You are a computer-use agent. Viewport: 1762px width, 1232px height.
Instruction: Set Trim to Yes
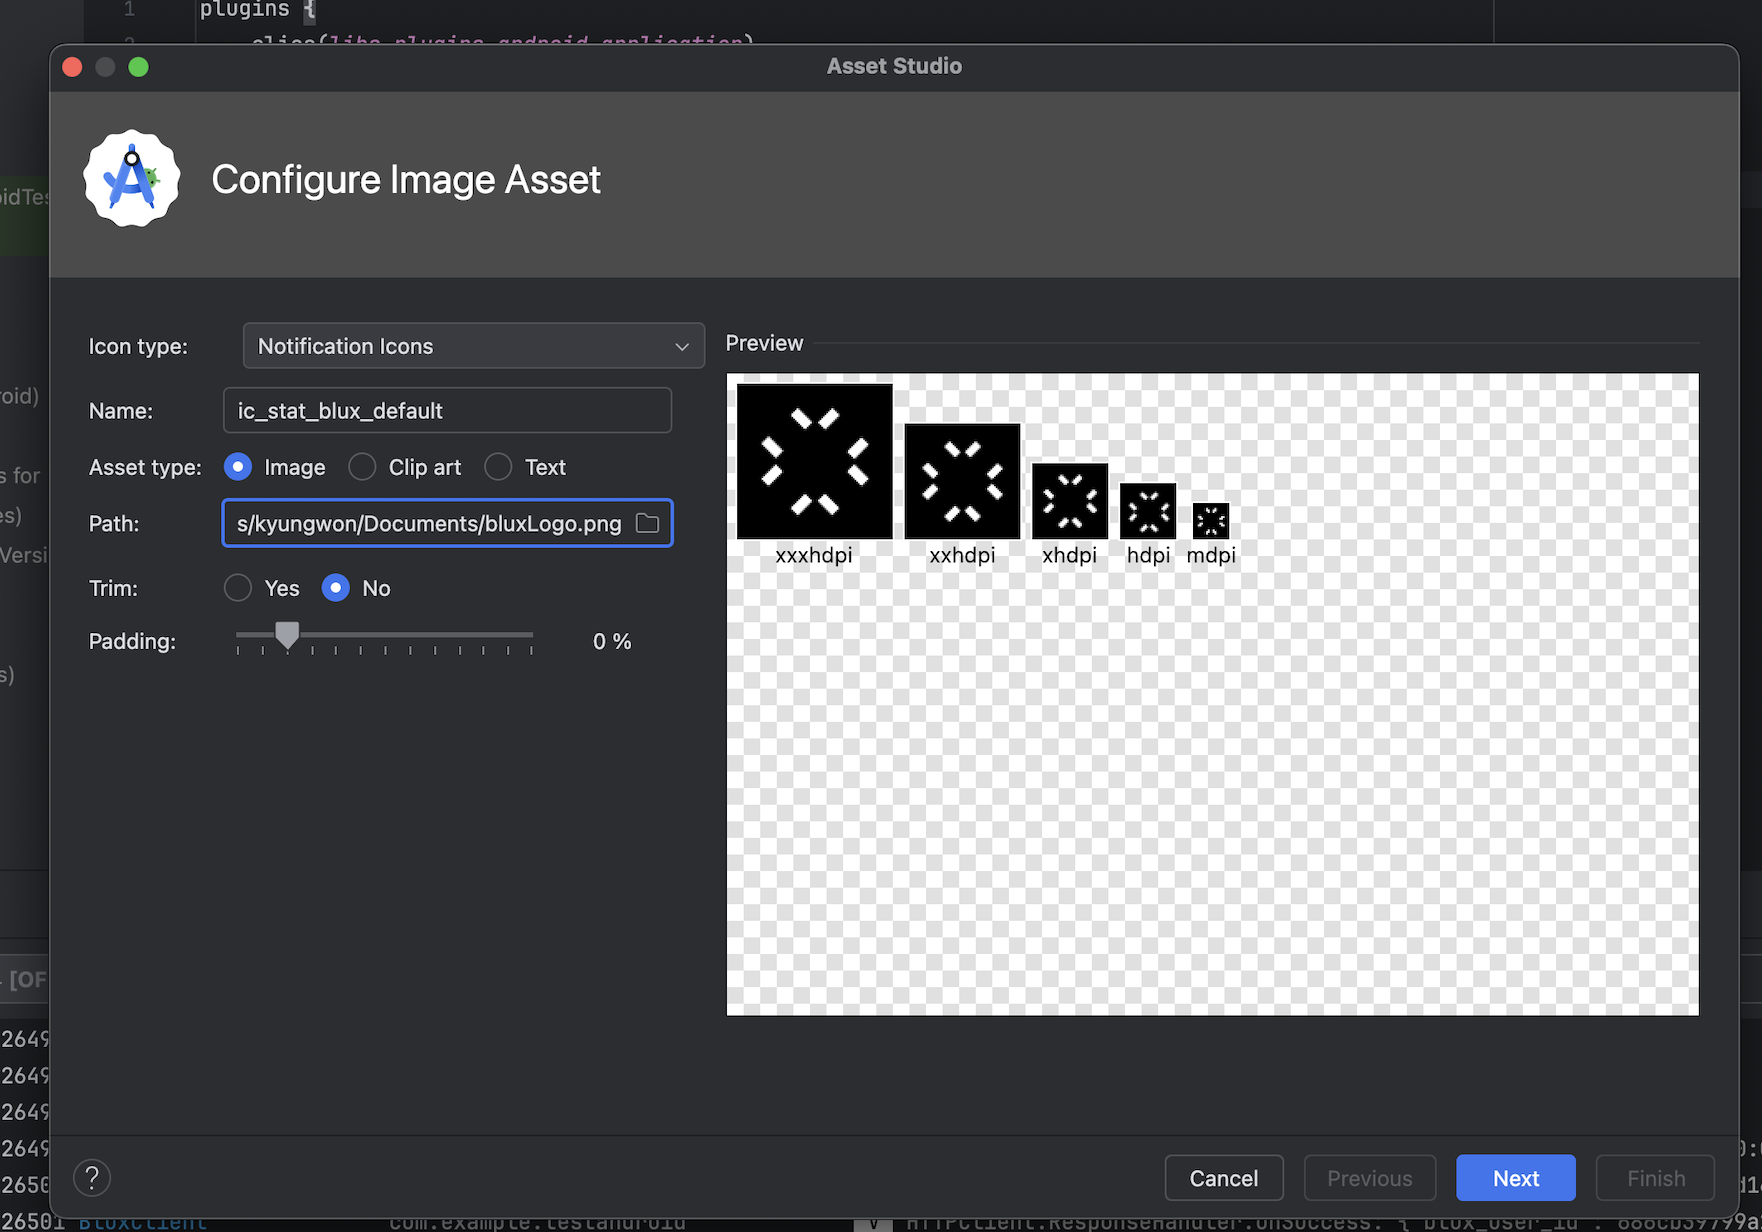point(238,588)
